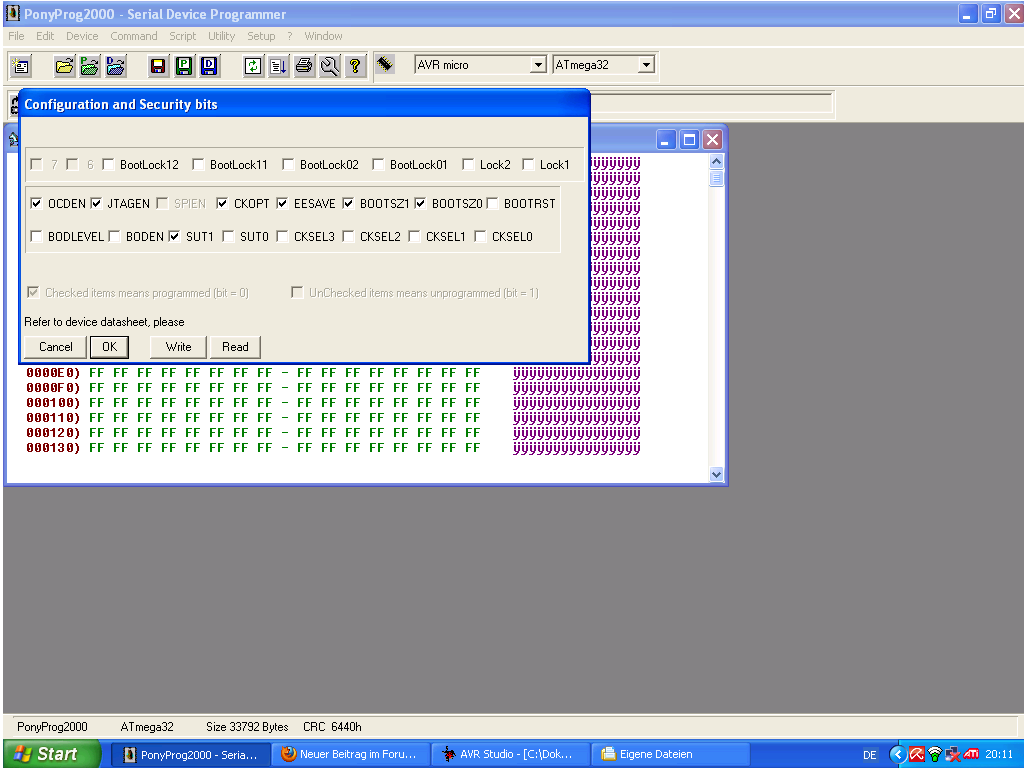Switch to AVR Studio taskbar item
The image size is (1024, 768).
click(509, 754)
